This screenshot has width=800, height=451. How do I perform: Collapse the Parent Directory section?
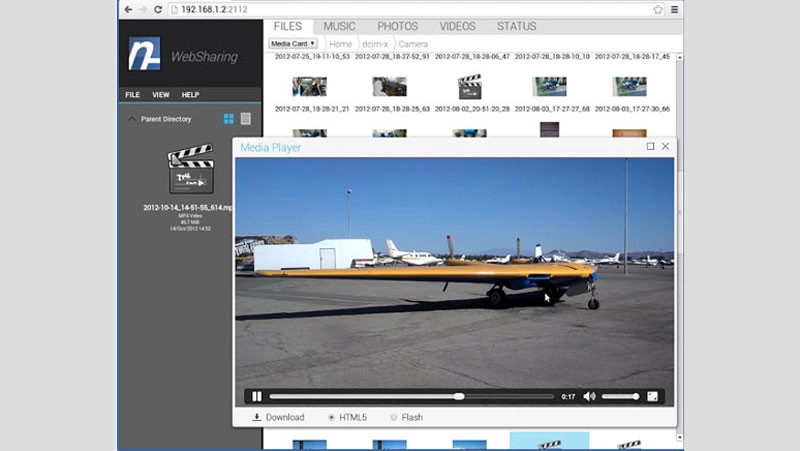click(x=131, y=119)
